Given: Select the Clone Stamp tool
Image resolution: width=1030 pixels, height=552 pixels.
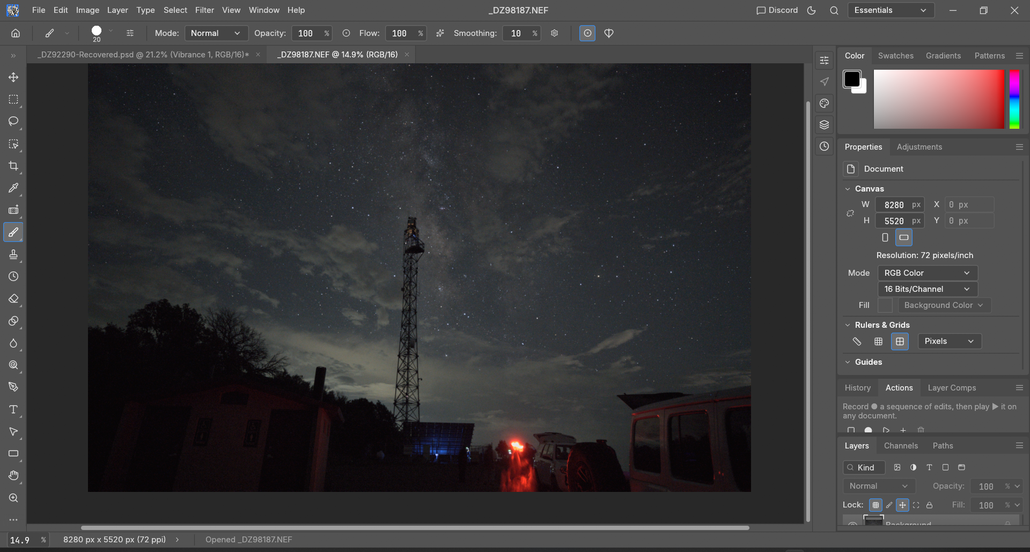Looking at the screenshot, I should click(13, 254).
